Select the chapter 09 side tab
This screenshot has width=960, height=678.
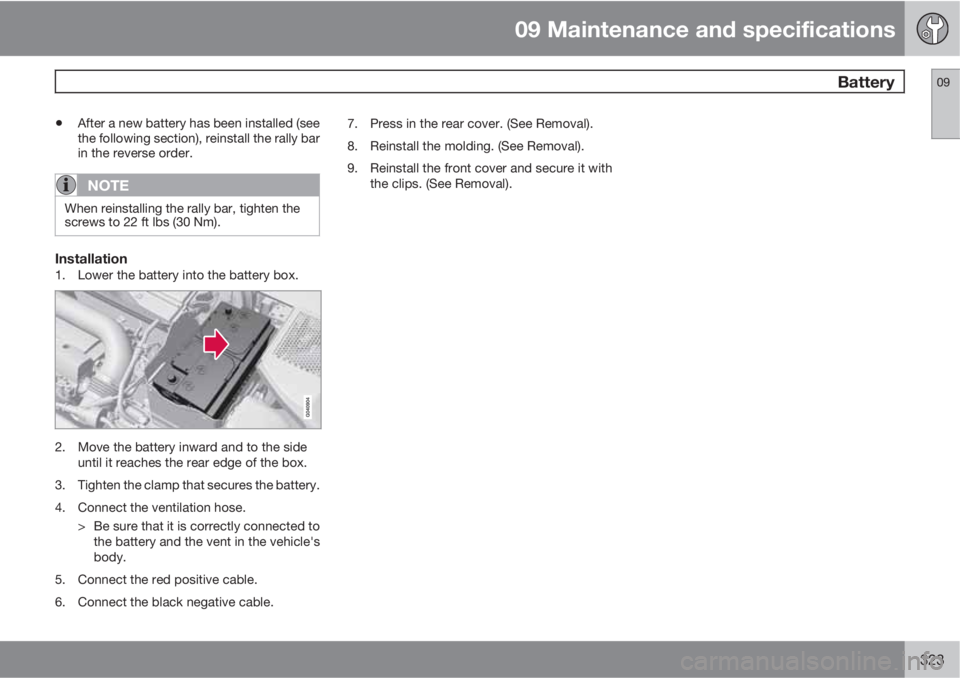click(x=945, y=104)
